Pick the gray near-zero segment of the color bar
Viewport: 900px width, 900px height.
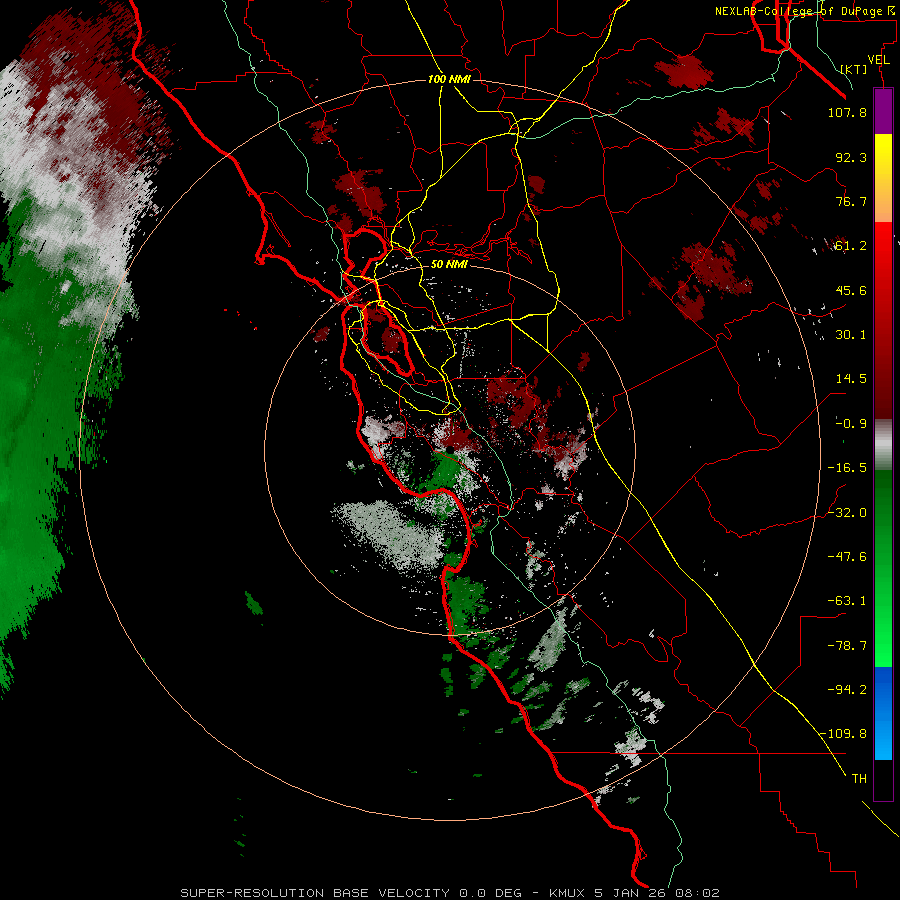[883, 445]
